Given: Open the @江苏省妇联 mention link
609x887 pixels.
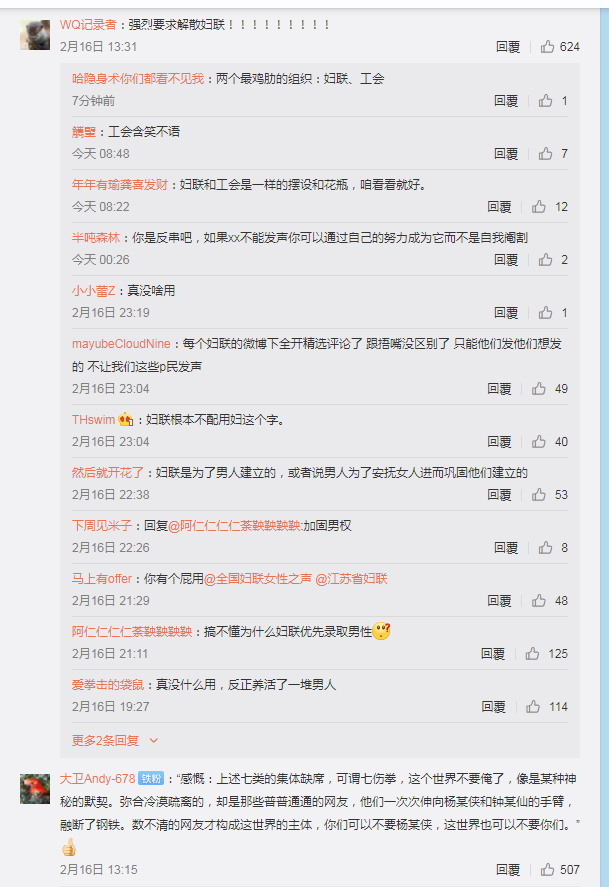Looking at the screenshot, I should (351, 579).
